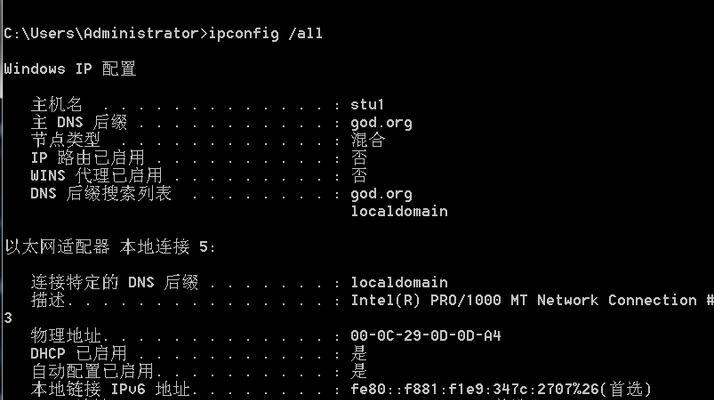Click the connection-specific DNS suffix localdomain
This screenshot has height=400, width=714.
[x=399, y=282]
